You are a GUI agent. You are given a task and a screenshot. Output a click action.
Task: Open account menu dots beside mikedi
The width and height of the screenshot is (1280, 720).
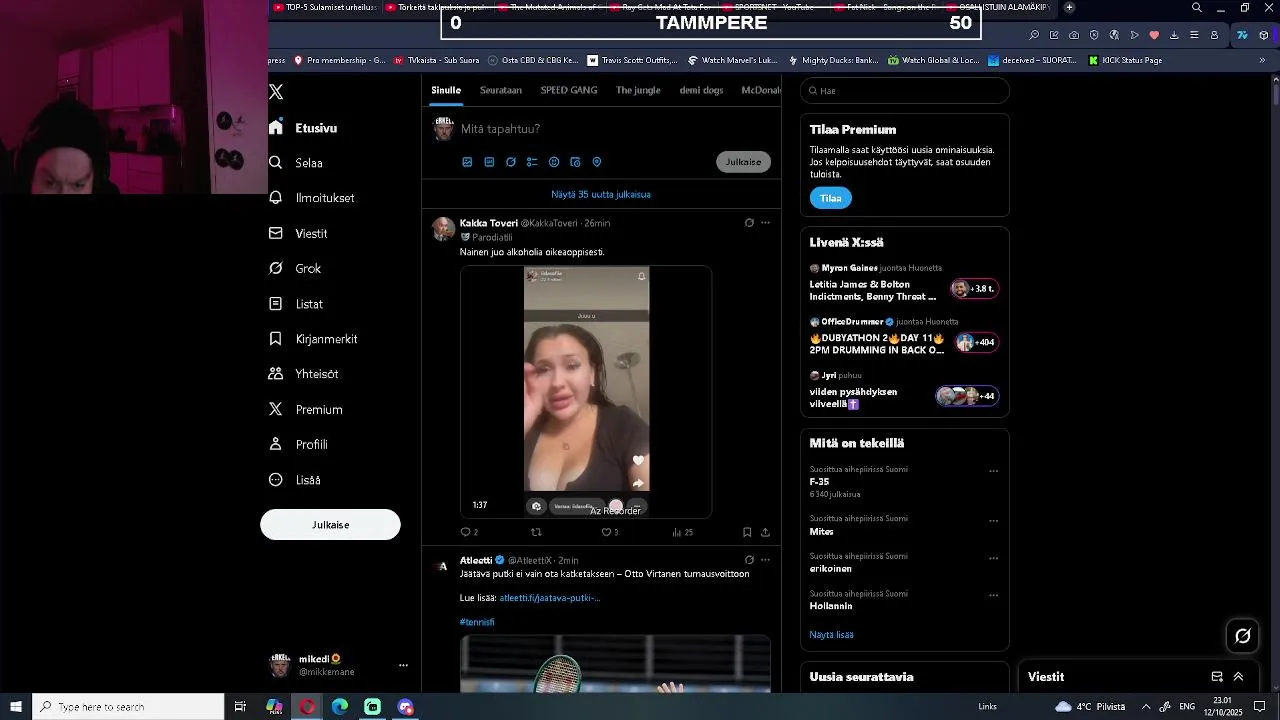[403, 665]
